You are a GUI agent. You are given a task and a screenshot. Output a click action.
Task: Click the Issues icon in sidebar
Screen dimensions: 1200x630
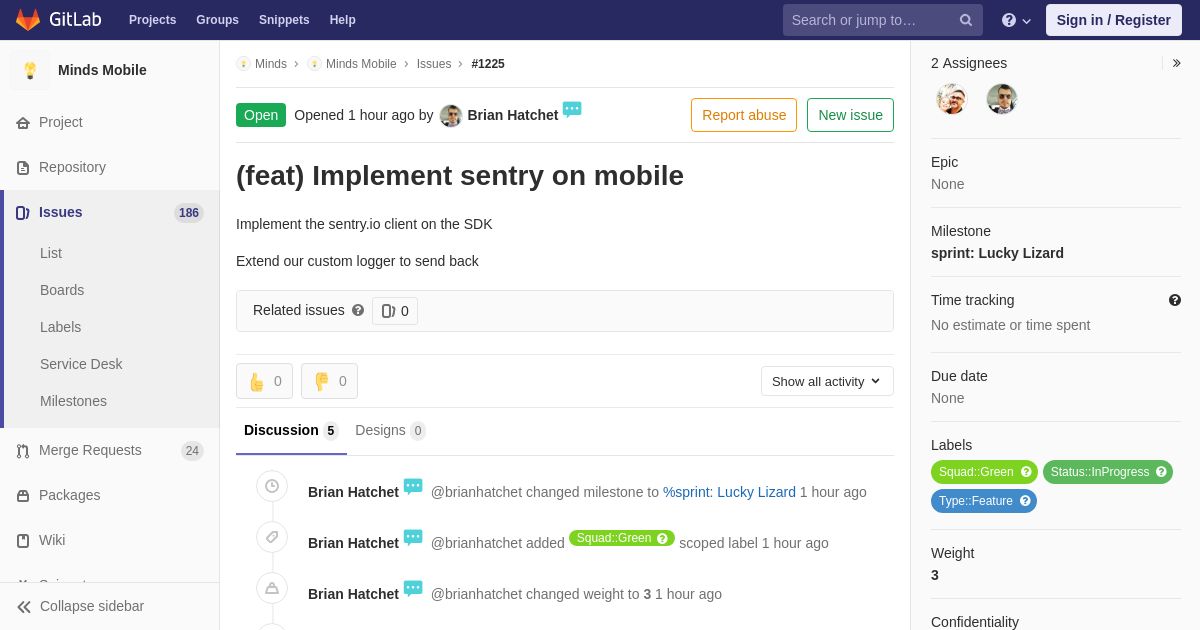coord(23,213)
